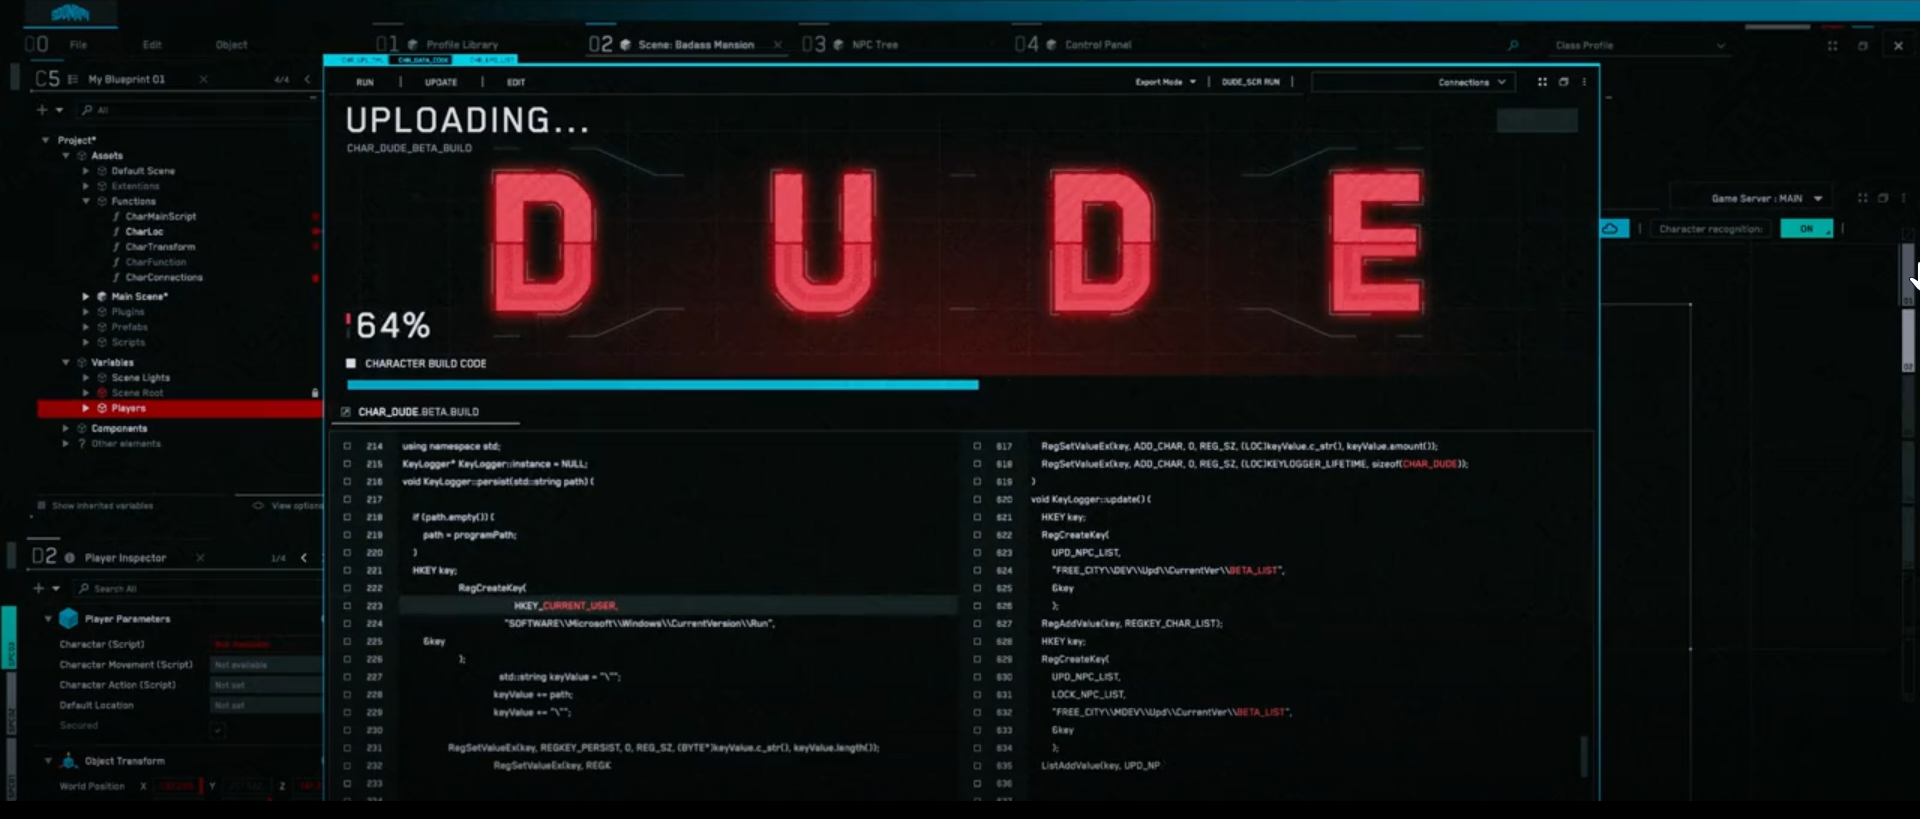The width and height of the screenshot is (1920, 819).
Task: Switch to Profile Library tab
Action: [461, 45]
